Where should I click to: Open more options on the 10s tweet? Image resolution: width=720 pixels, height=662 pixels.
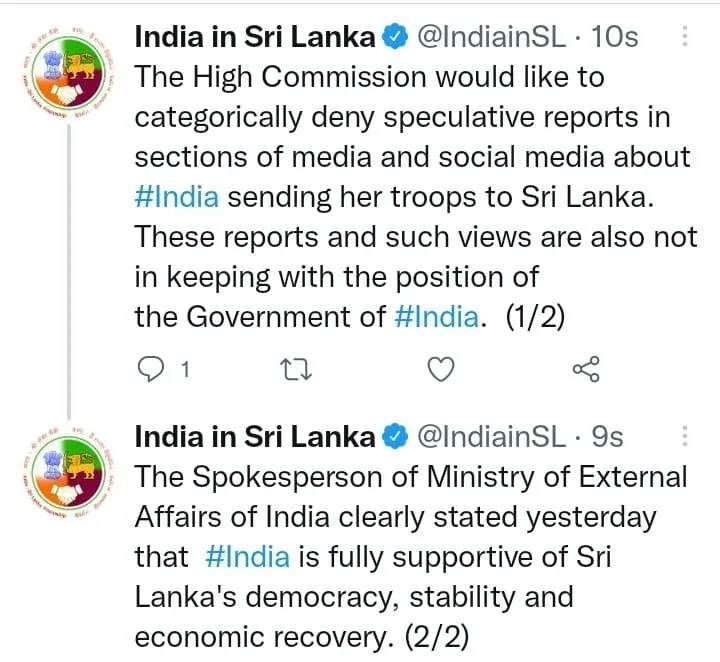coord(684,36)
